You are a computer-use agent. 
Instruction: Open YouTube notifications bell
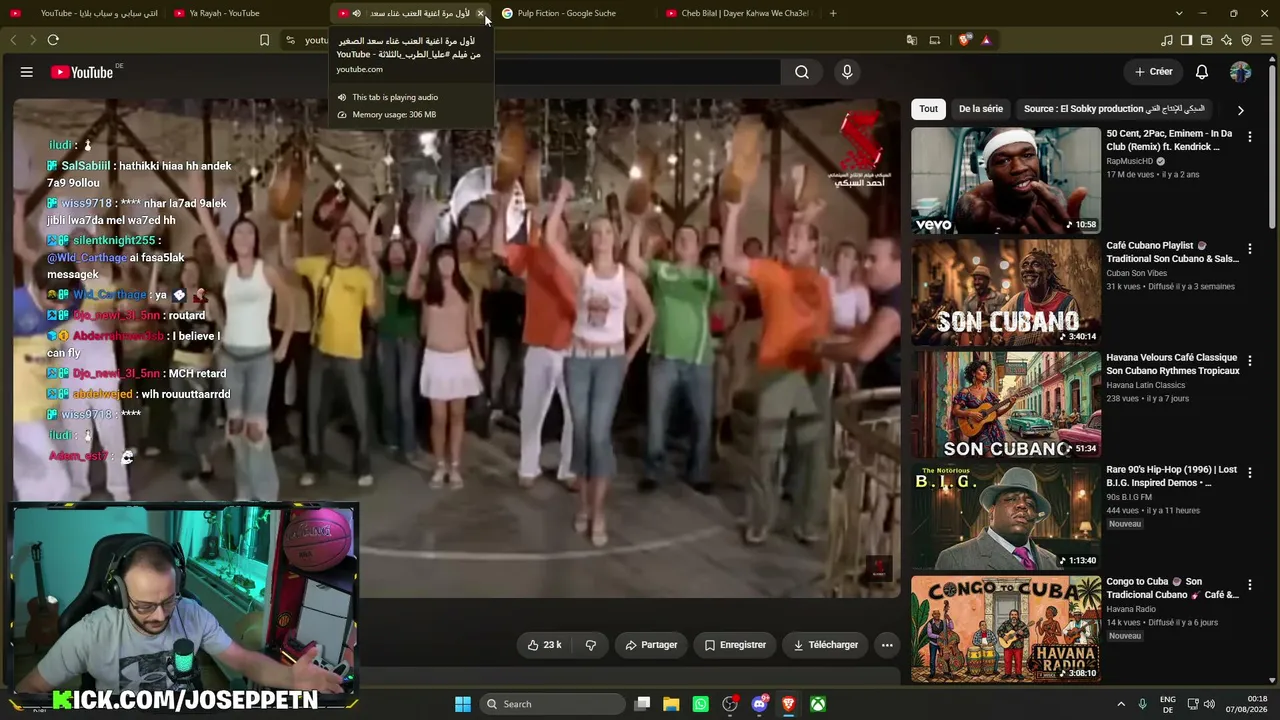(1202, 72)
